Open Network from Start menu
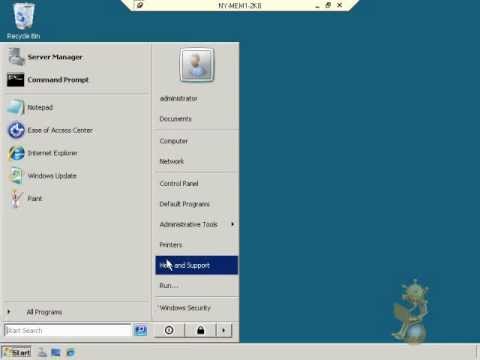The image size is (480, 360). click(x=197, y=162)
